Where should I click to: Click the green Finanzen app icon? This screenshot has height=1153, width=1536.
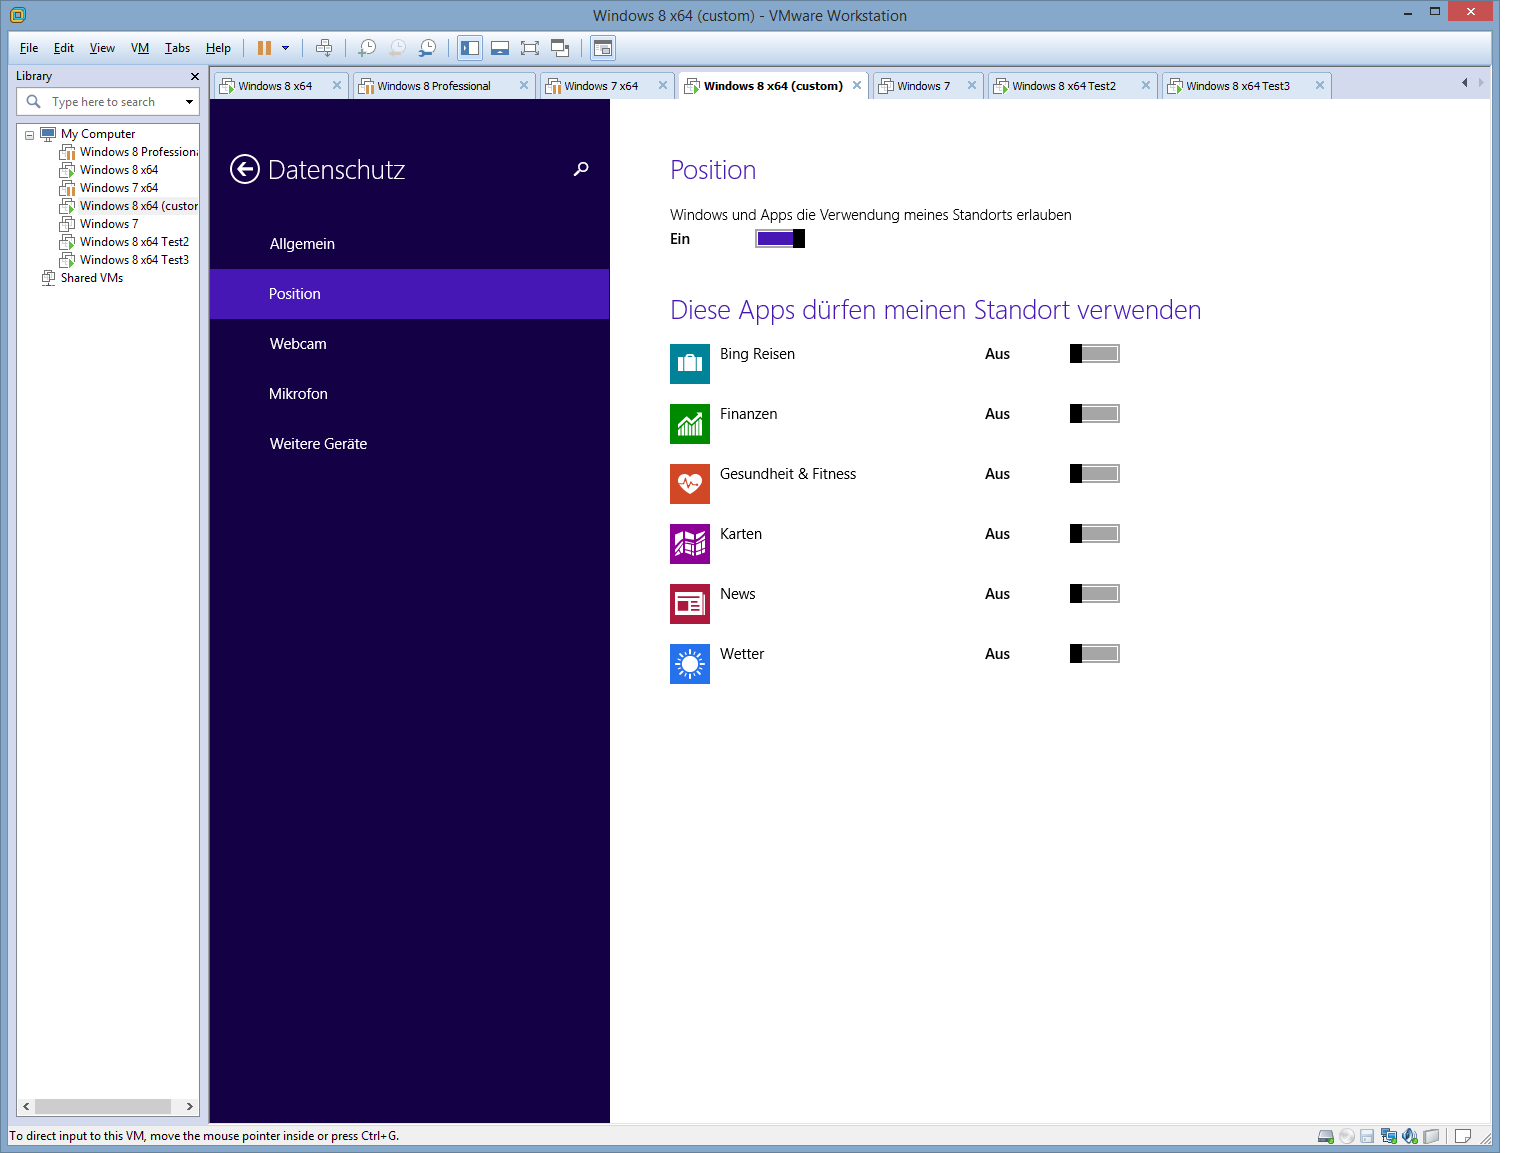pyautogui.click(x=690, y=424)
